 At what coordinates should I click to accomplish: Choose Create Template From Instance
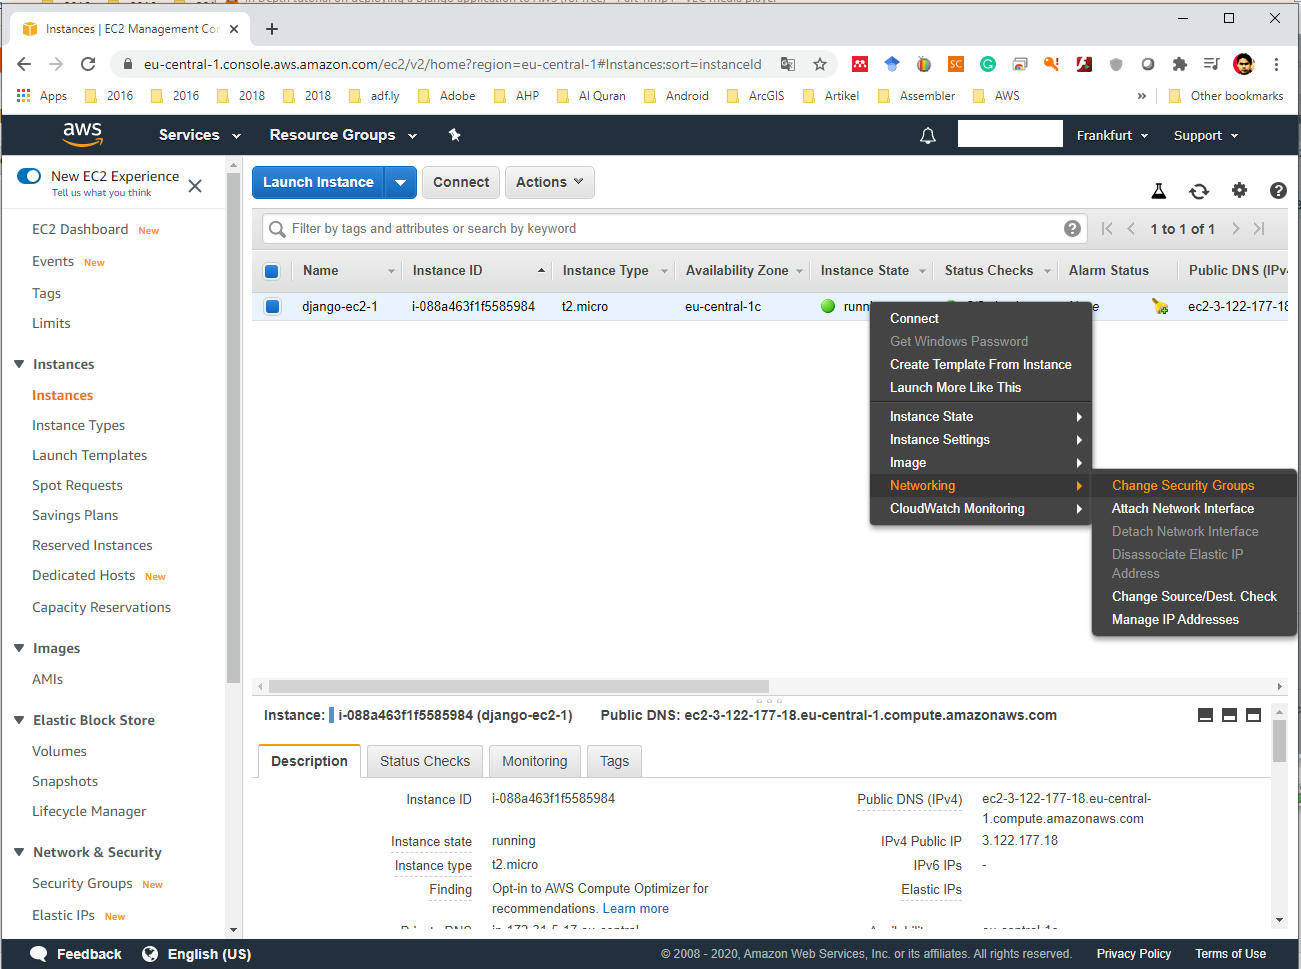[x=980, y=364]
